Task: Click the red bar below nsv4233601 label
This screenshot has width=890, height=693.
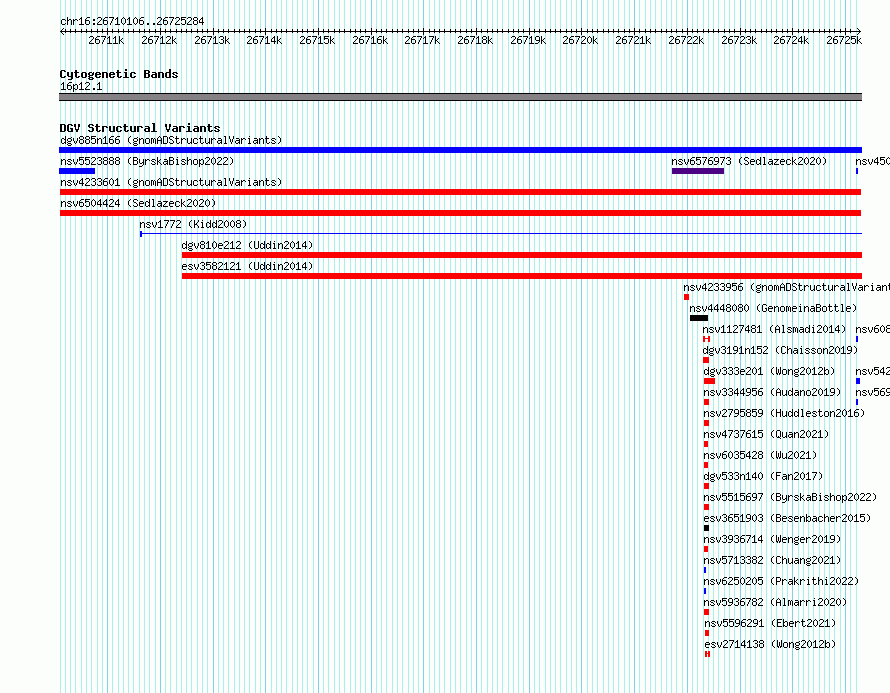Action: [x=460, y=192]
